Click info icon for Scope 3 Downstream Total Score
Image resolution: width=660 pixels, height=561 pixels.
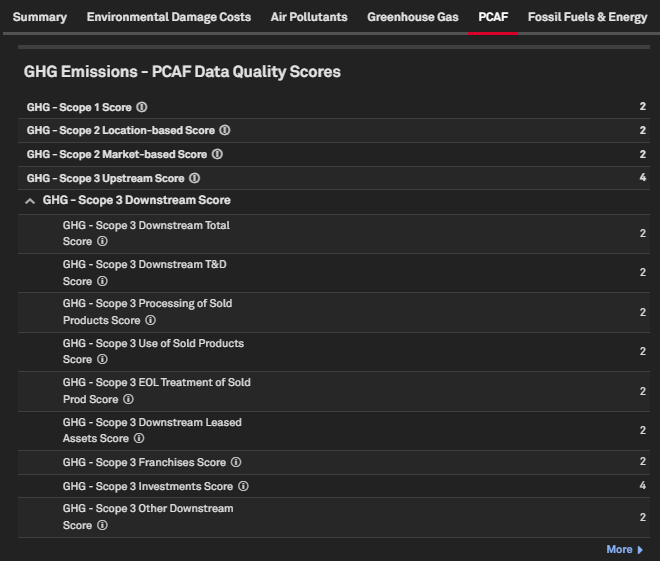[102, 242]
